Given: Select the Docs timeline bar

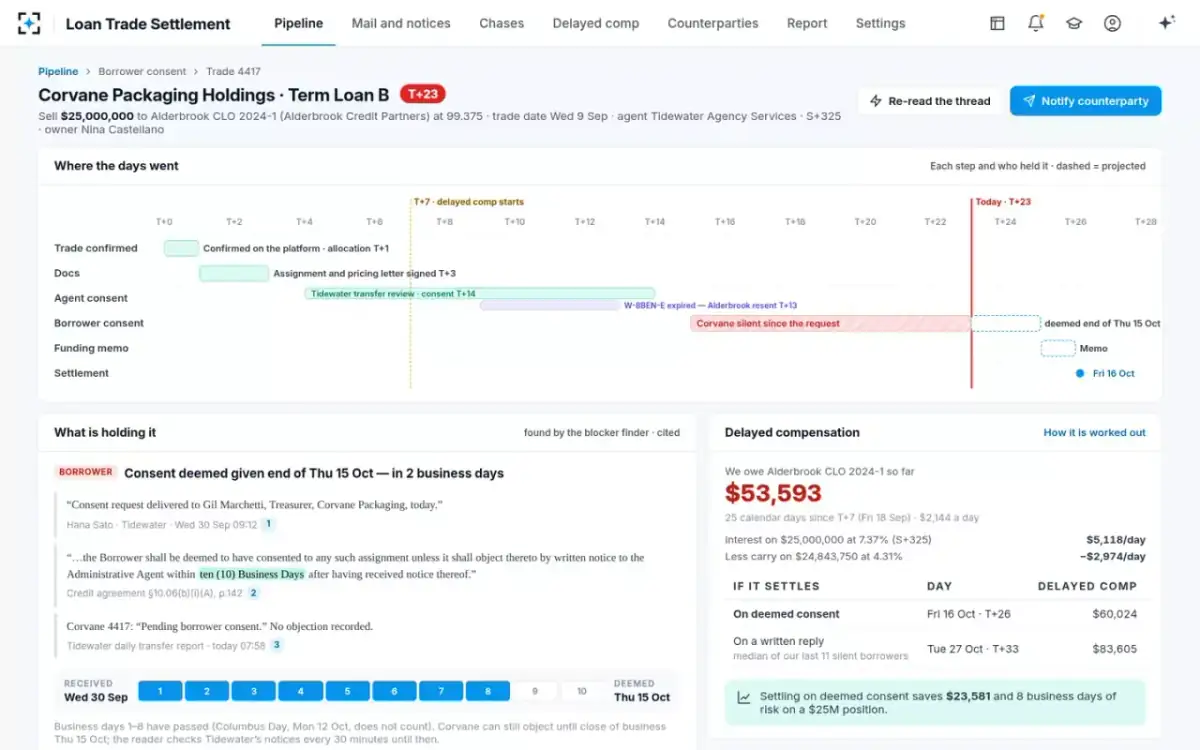Looking at the screenshot, I should tap(234, 273).
